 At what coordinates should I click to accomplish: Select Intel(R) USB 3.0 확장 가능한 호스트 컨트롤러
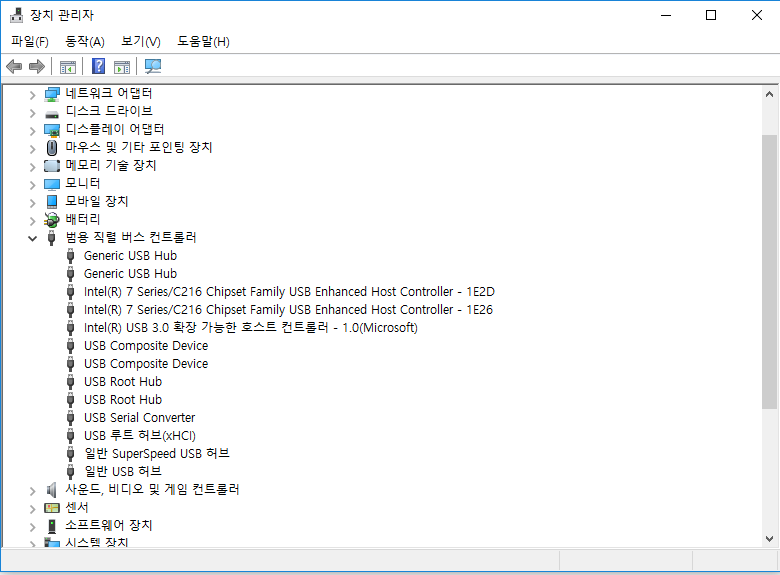point(251,327)
